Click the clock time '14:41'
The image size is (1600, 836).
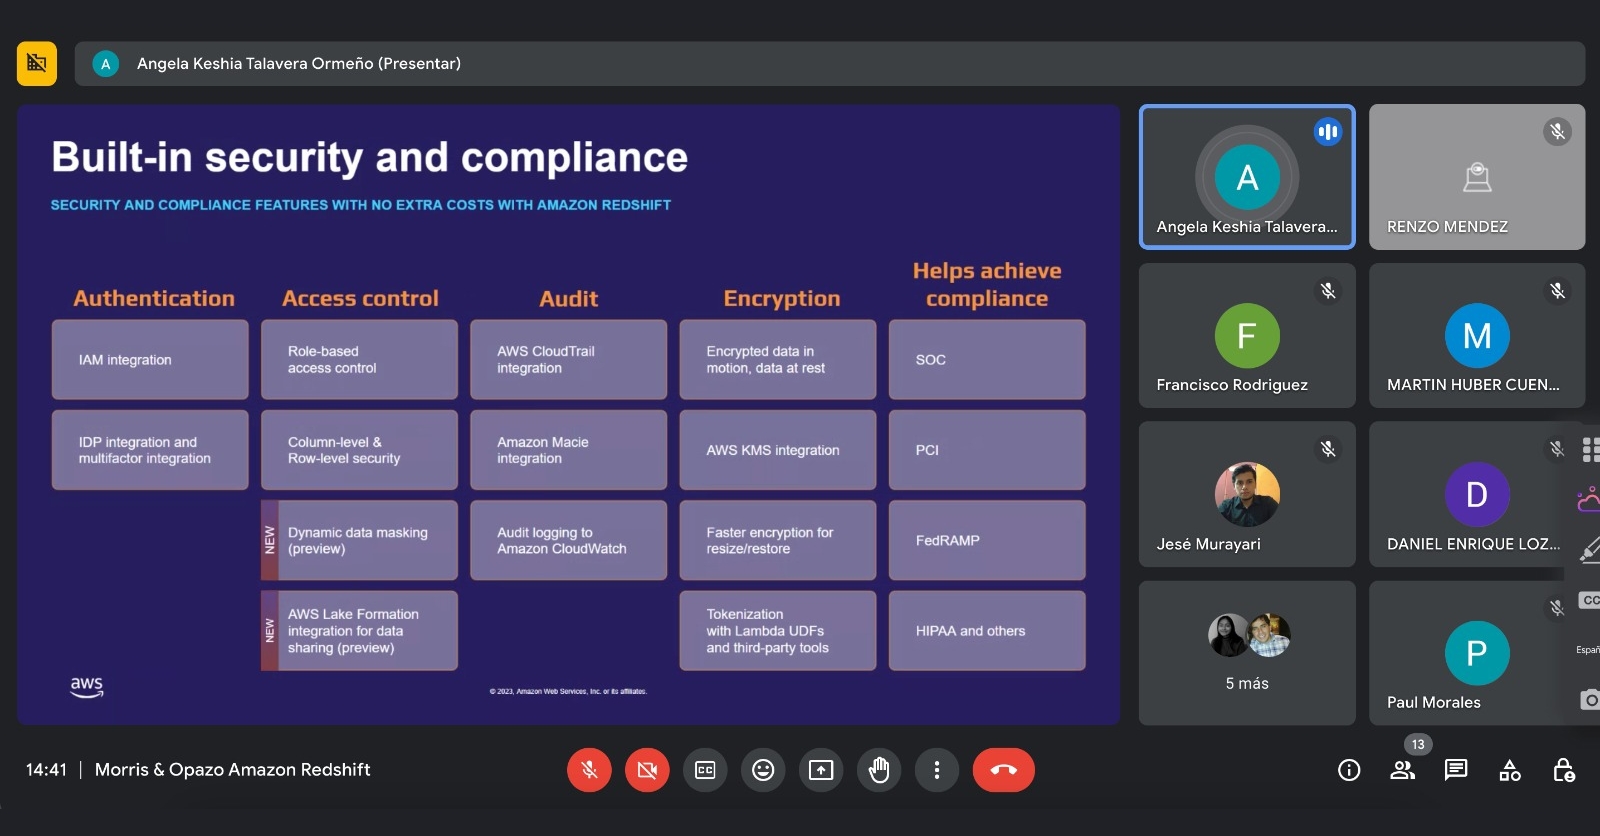pos(46,770)
